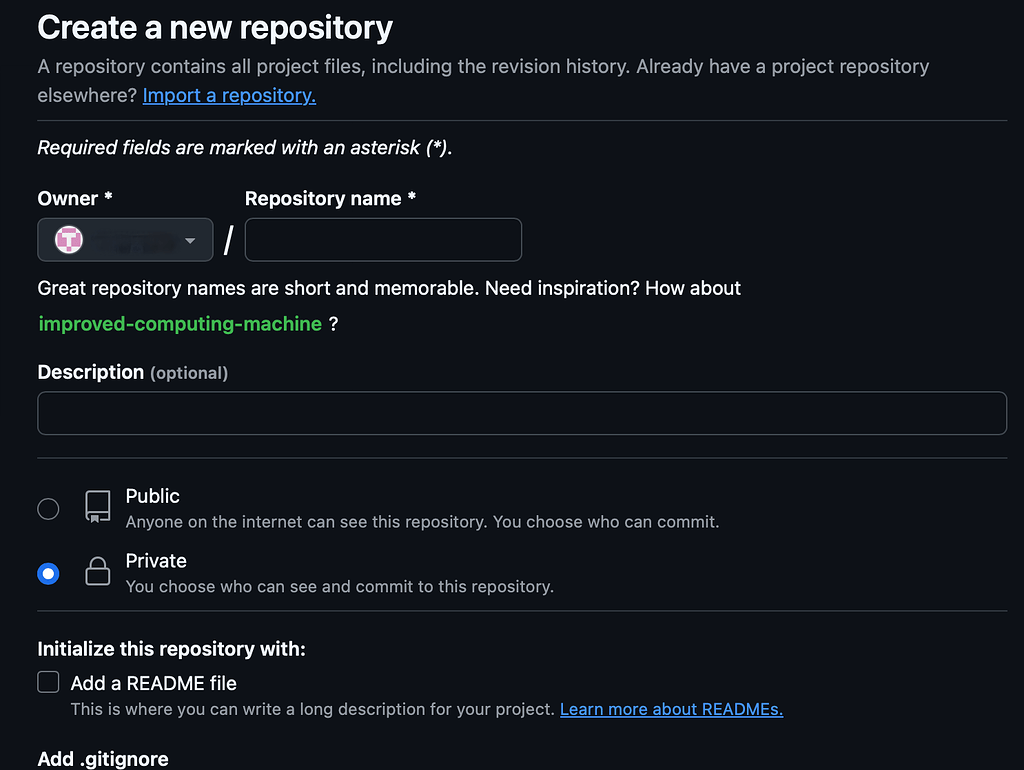Open Learn more about READMEs link

[x=671, y=709]
